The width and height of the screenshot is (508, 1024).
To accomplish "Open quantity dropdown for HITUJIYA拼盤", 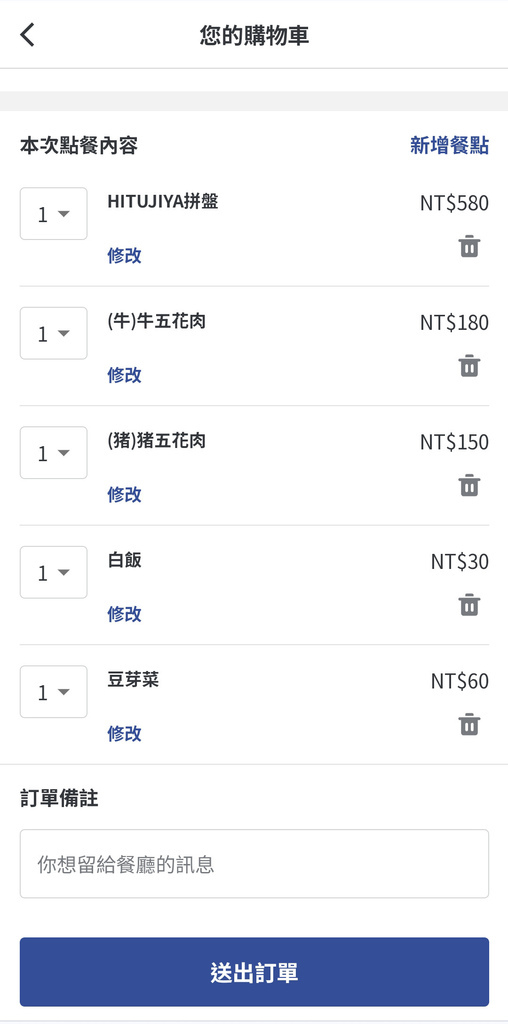I will pos(54,214).
